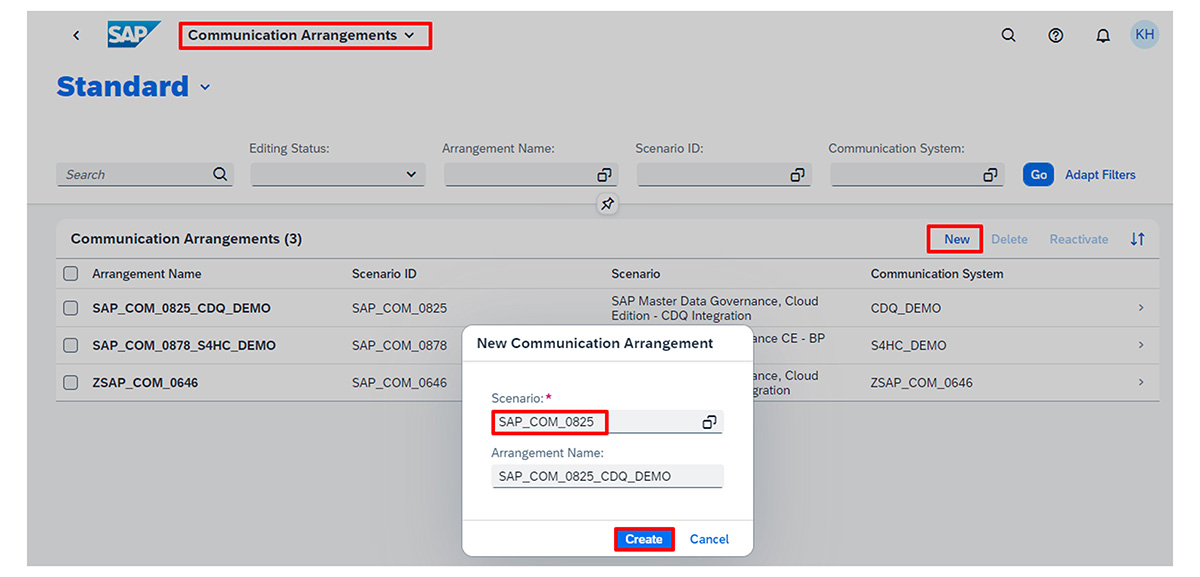Viewport: 1200px width, 577px height.
Task: Click Scenario ID cell SAP_COM_0878
Action: tap(399, 345)
